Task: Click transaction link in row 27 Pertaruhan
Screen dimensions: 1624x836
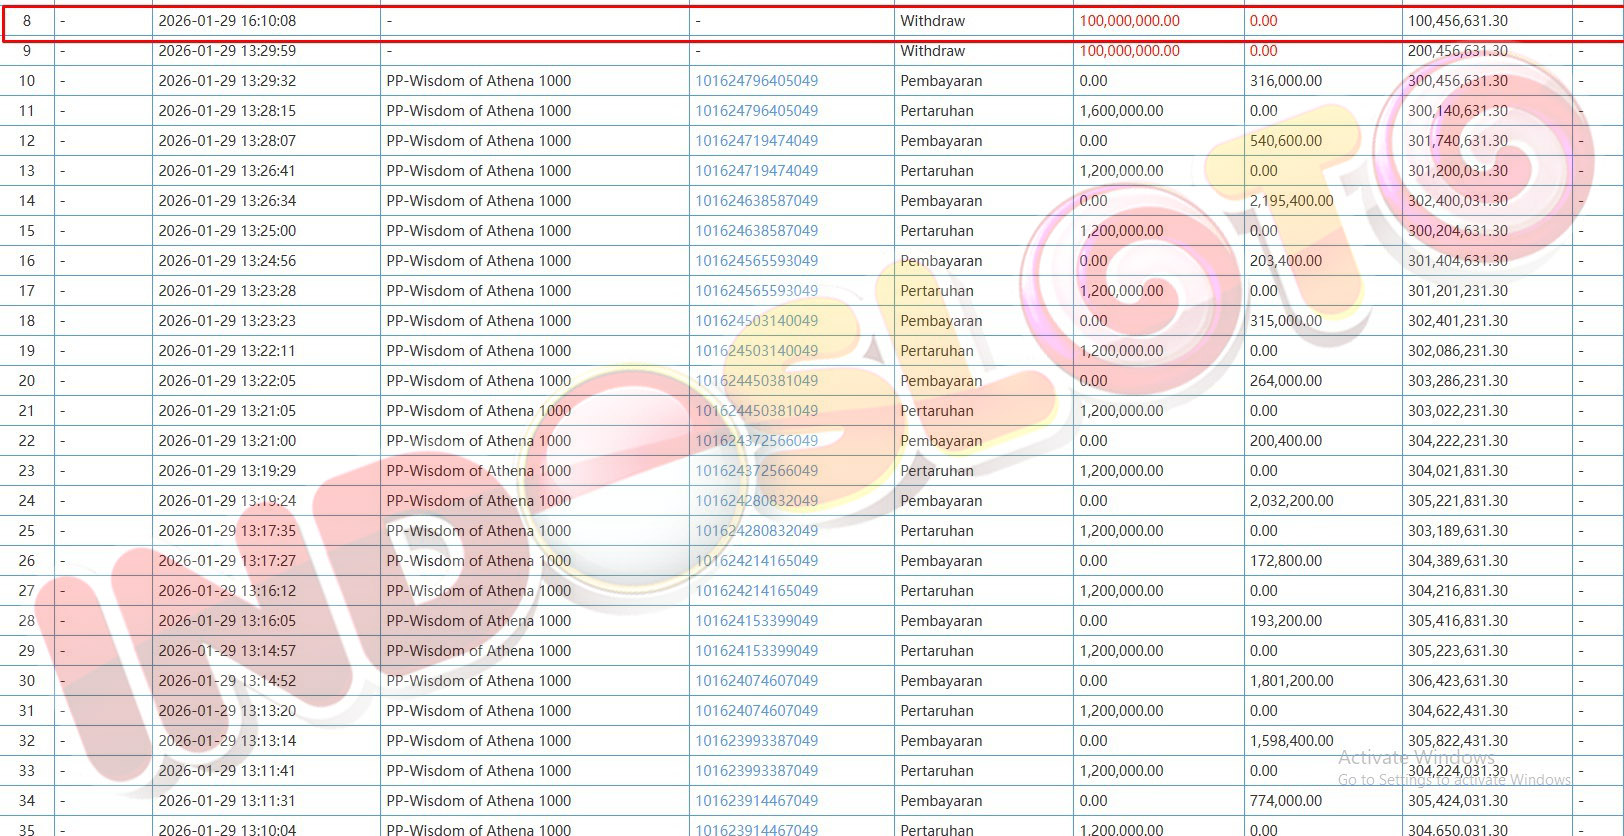Action: [756, 591]
